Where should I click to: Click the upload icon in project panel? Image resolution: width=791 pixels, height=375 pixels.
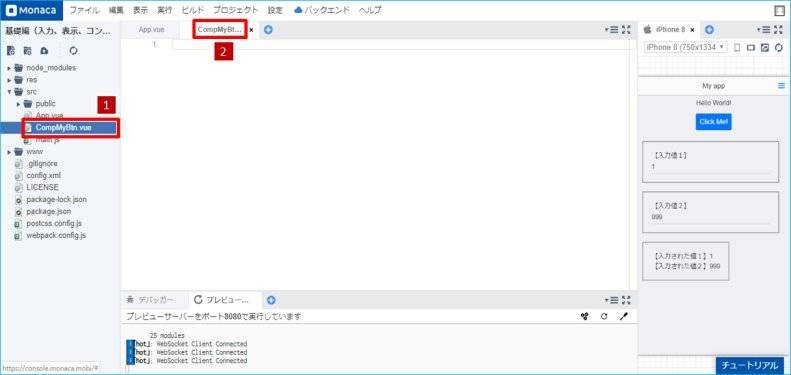click(x=44, y=51)
